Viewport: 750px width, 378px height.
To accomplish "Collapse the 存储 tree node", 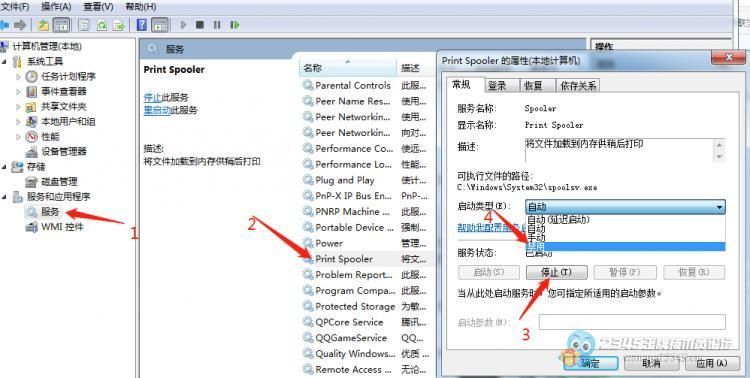I will [x=4, y=167].
